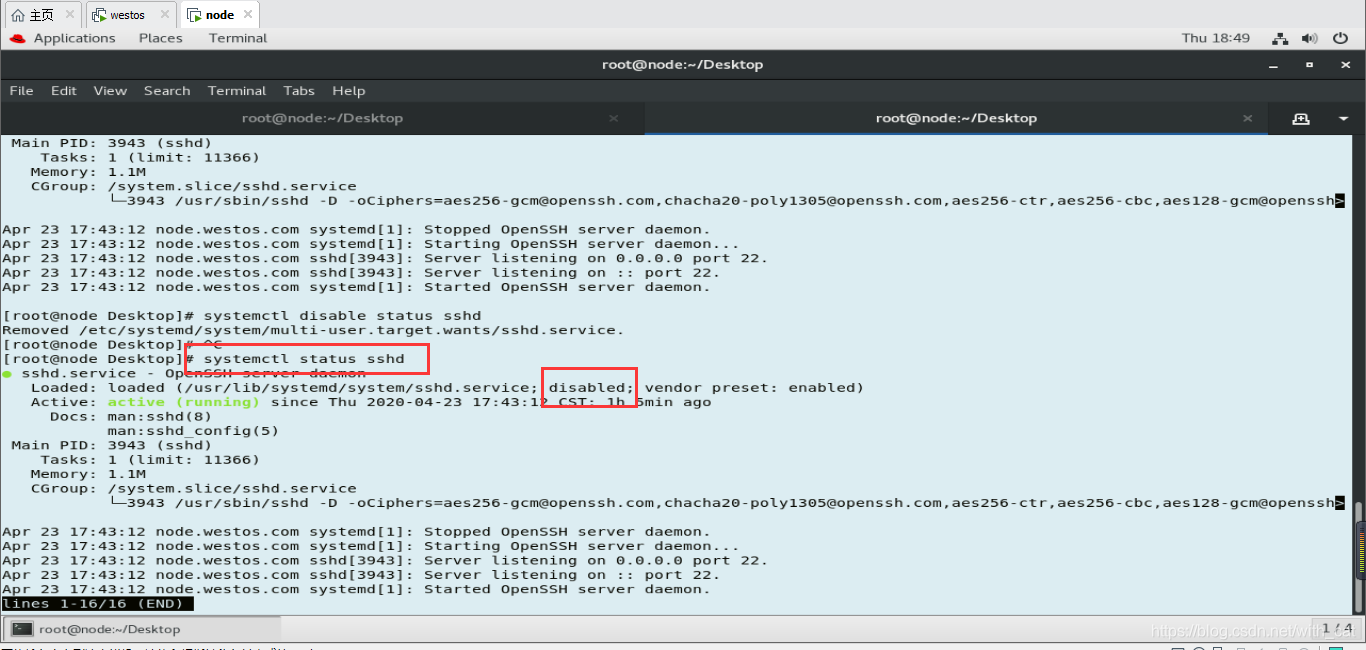This screenshot has width=1366, height=650.
Task: Switch to the 主页 home tab
Action: point(41,15)
